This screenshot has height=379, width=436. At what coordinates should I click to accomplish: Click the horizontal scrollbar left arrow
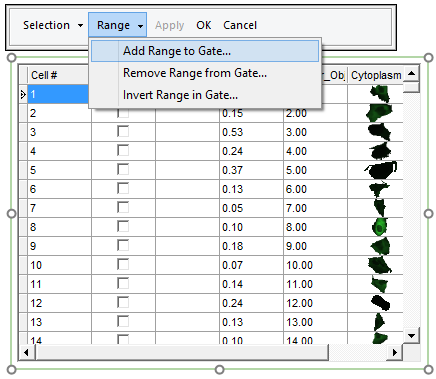26,352
